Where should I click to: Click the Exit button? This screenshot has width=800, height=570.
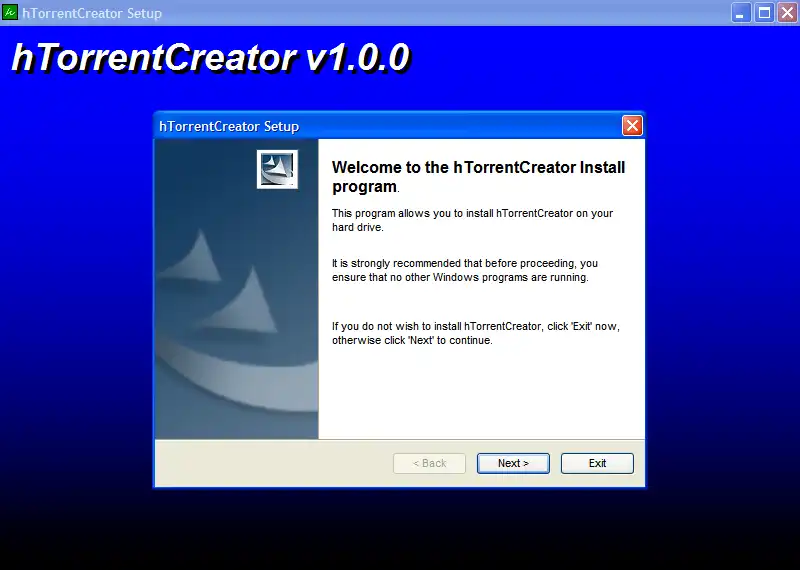tap(597, 463)
